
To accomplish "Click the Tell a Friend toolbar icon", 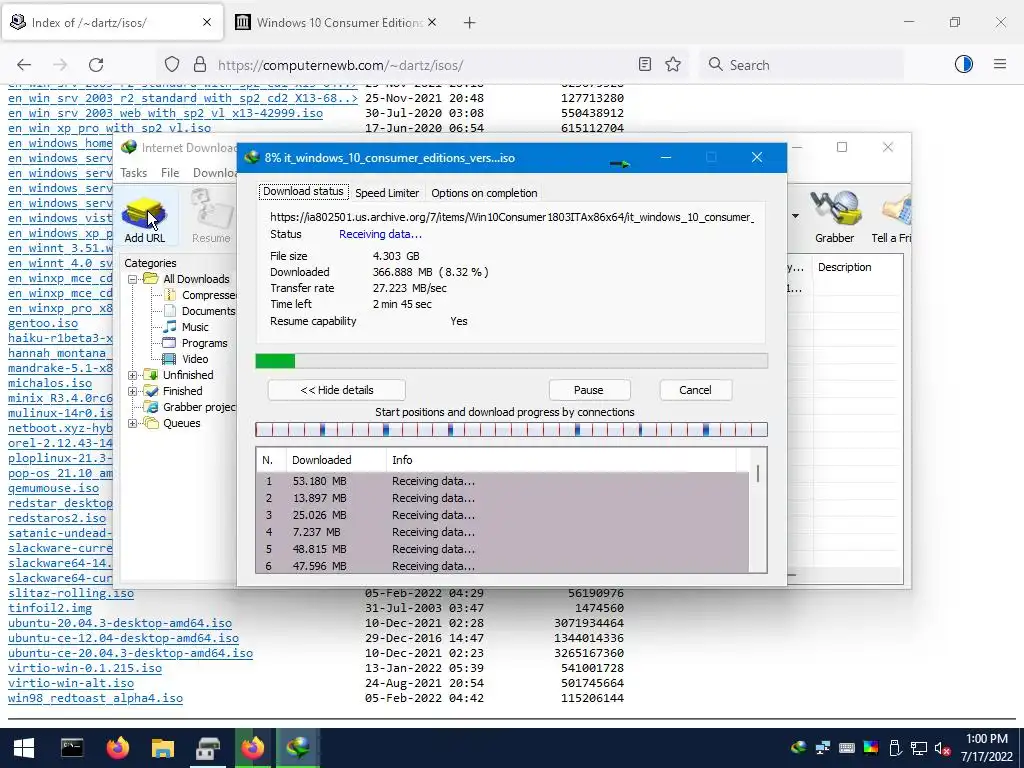I will (x=892, y=217).
